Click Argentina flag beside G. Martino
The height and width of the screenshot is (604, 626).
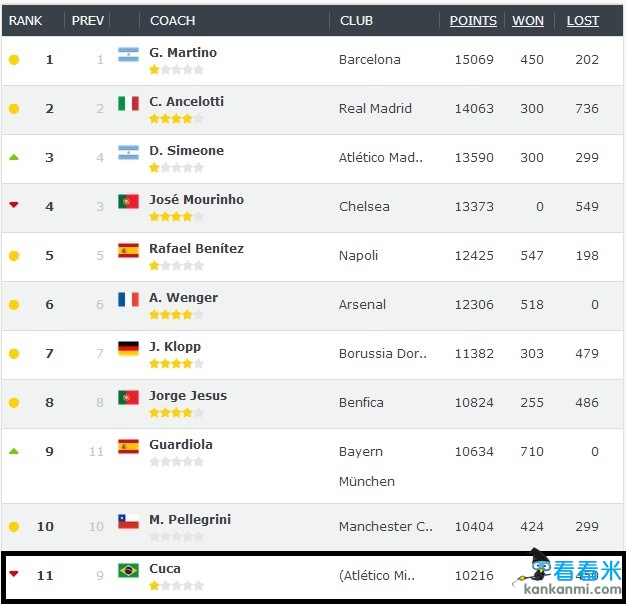(x=128, y=54)
